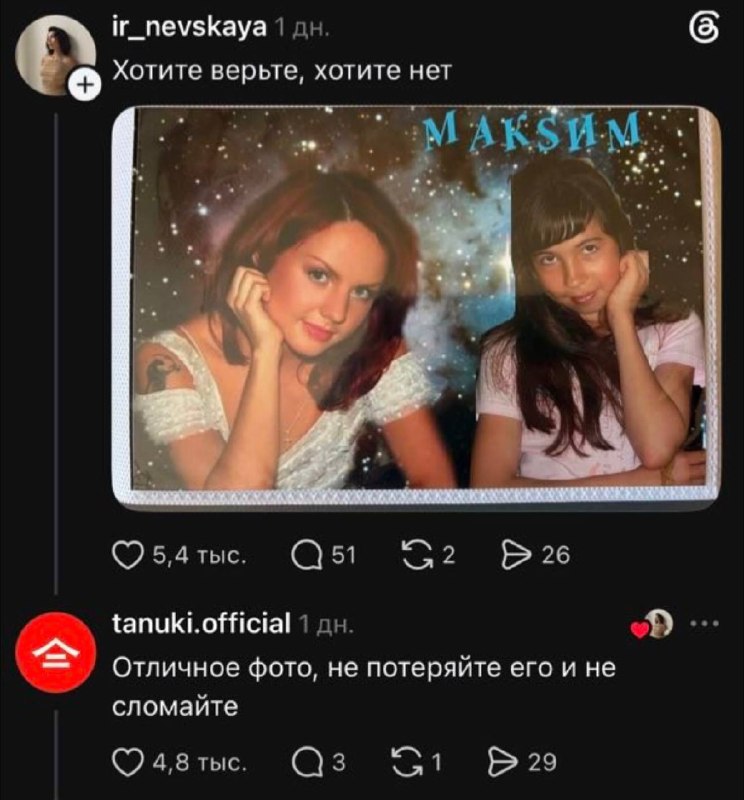Open comments on the ir_nevskaya post

(306, 555)
